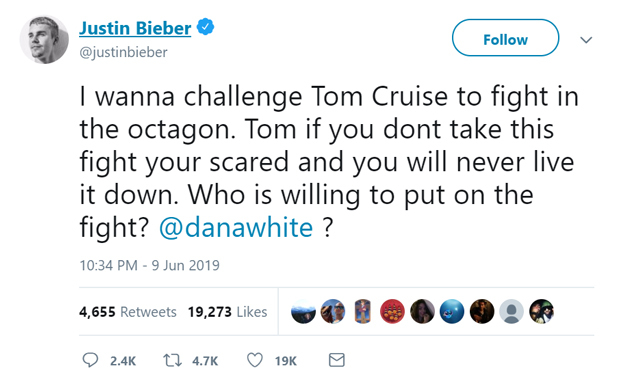The height and width of the screenshot is (391, 620).
Task: View the 19,273 Likes list
Action: click(228, 312)
